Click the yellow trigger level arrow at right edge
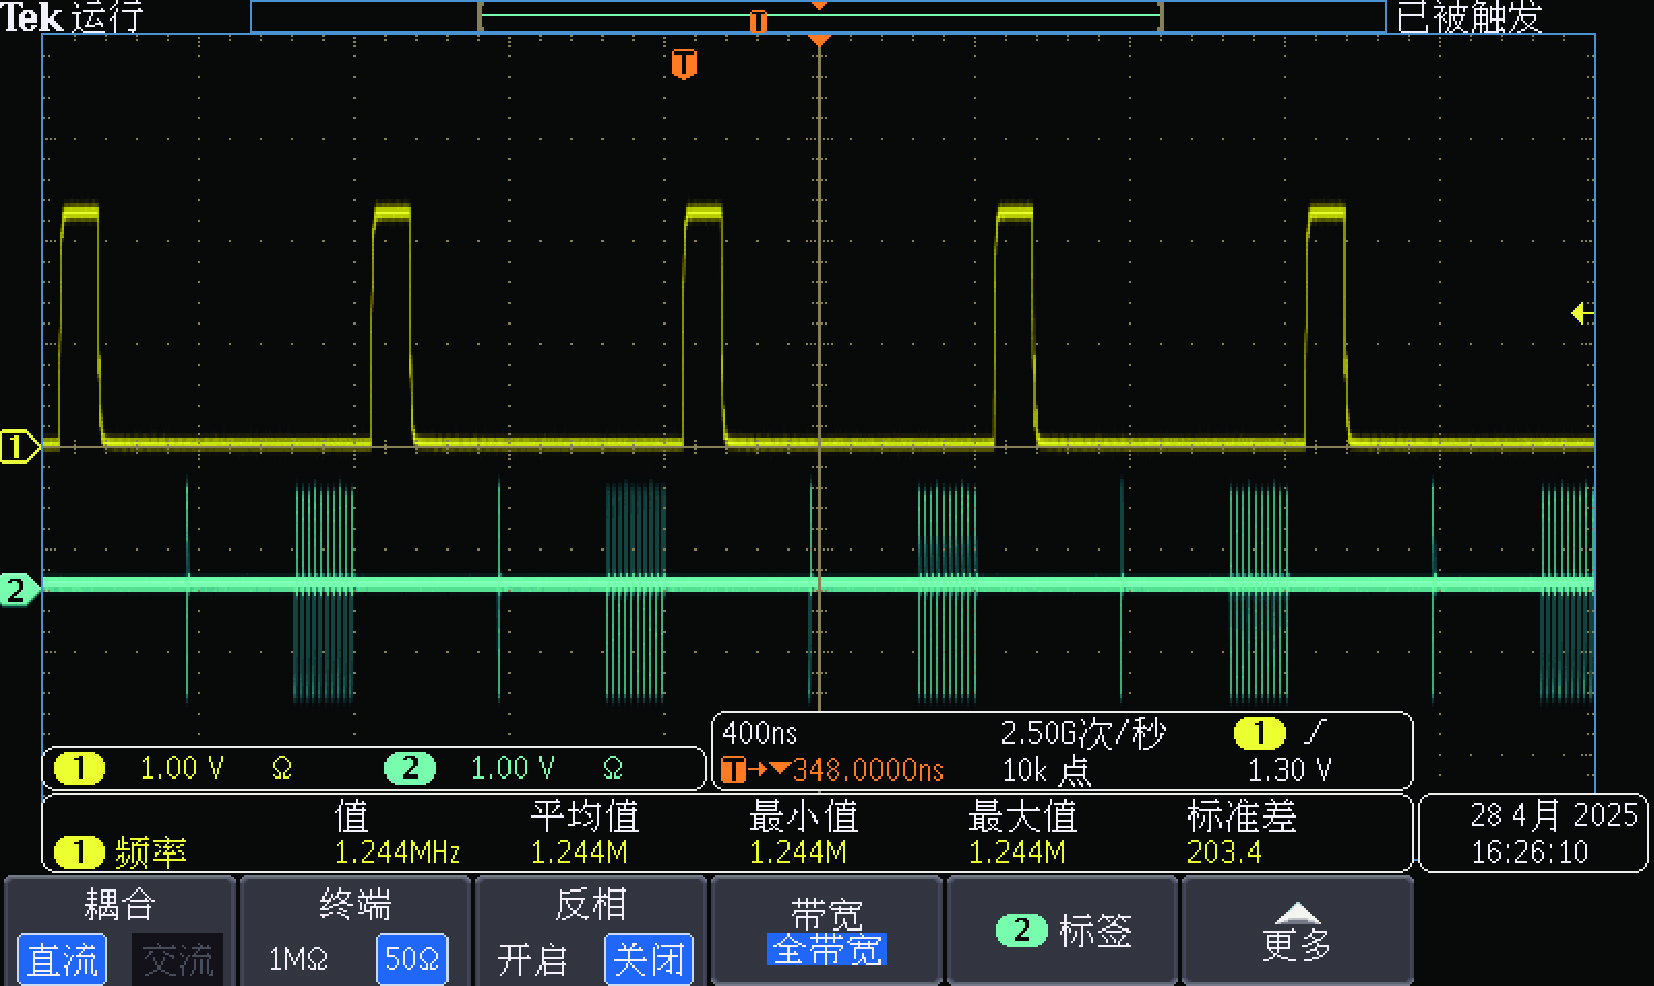The height and width of the screenshot is (986, 1654). click(1582, 313)
